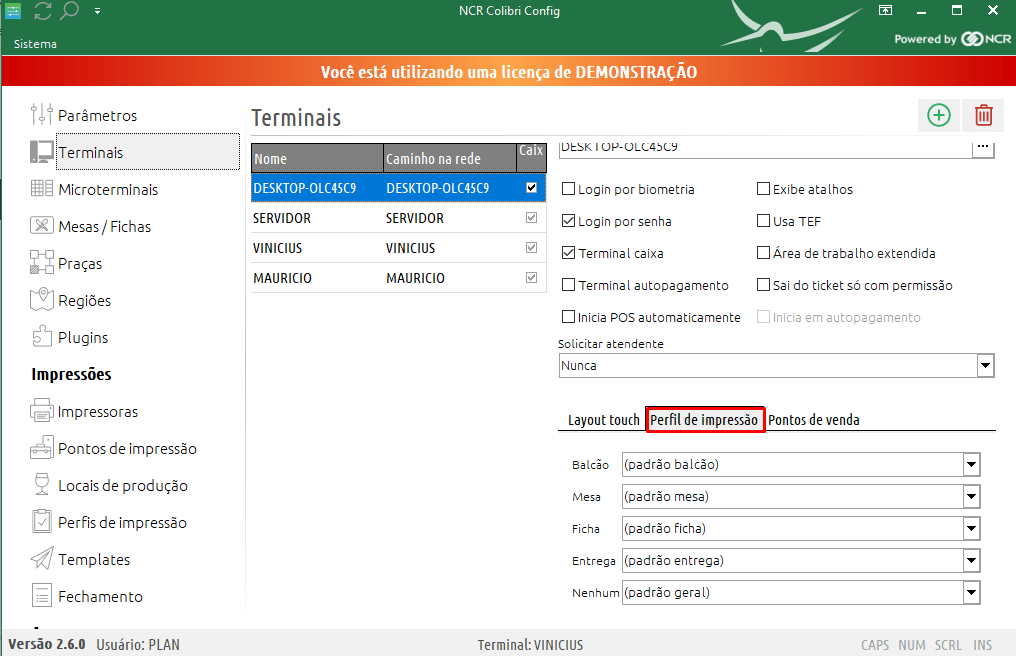Open Parâmetros via its sliders icon
The height and width of the screenshot is (656, 1016).
click(x=41, y=115)
